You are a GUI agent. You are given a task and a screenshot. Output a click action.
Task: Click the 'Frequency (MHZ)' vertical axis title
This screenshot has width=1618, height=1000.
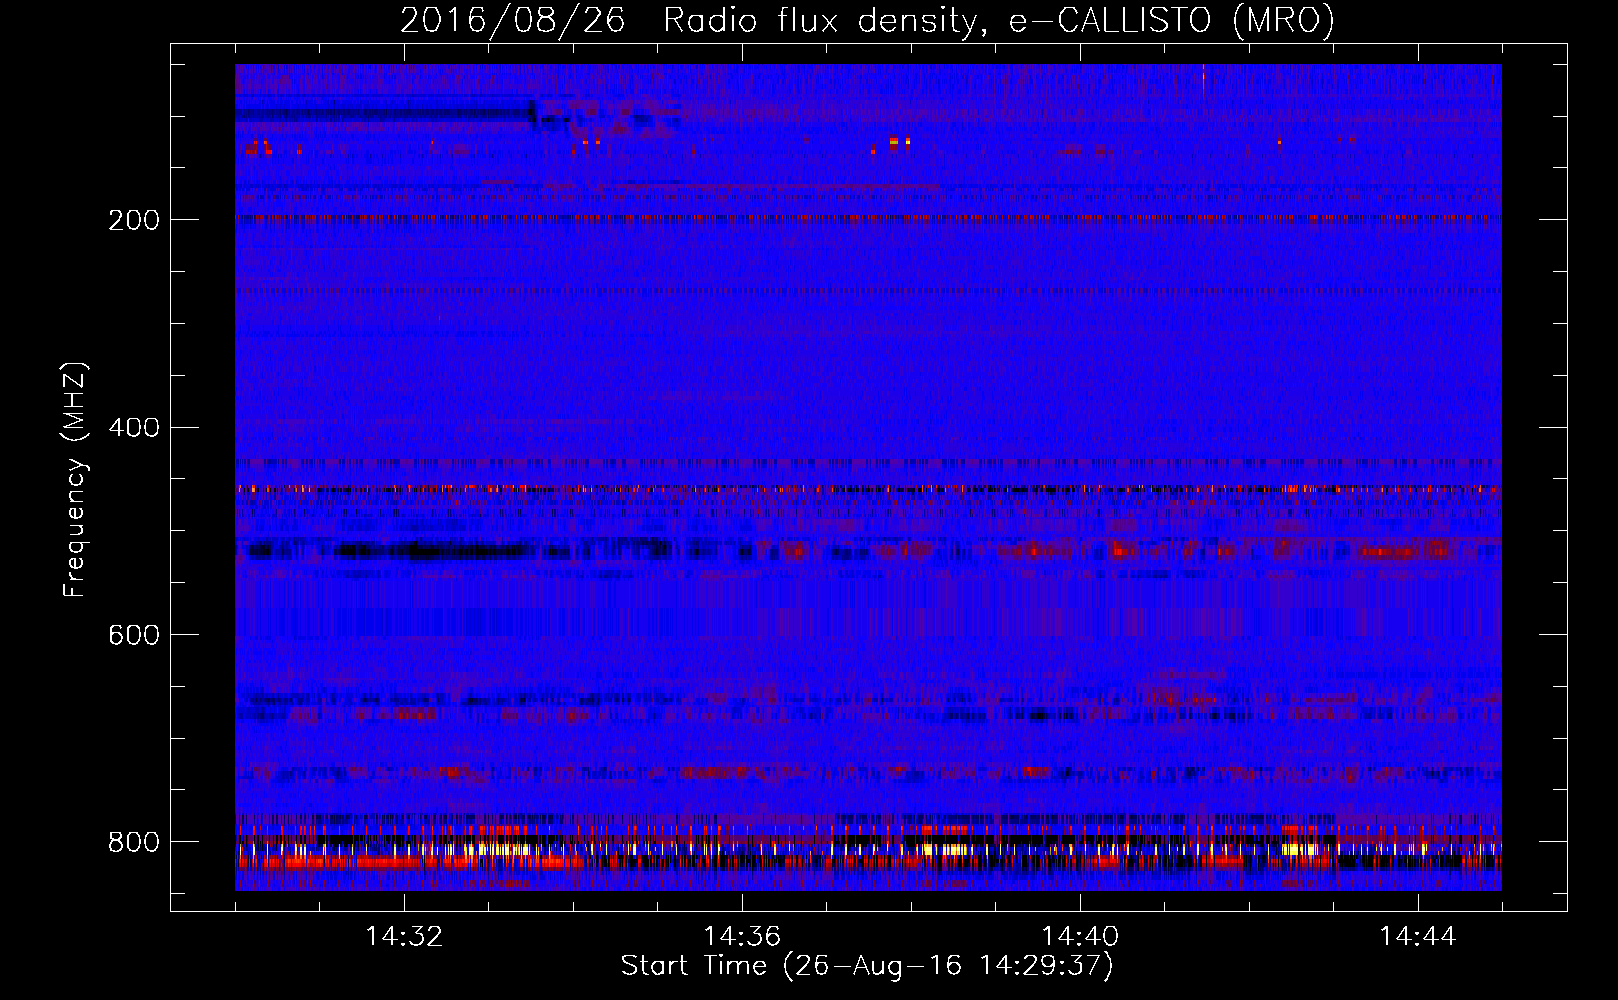[75, 479]
